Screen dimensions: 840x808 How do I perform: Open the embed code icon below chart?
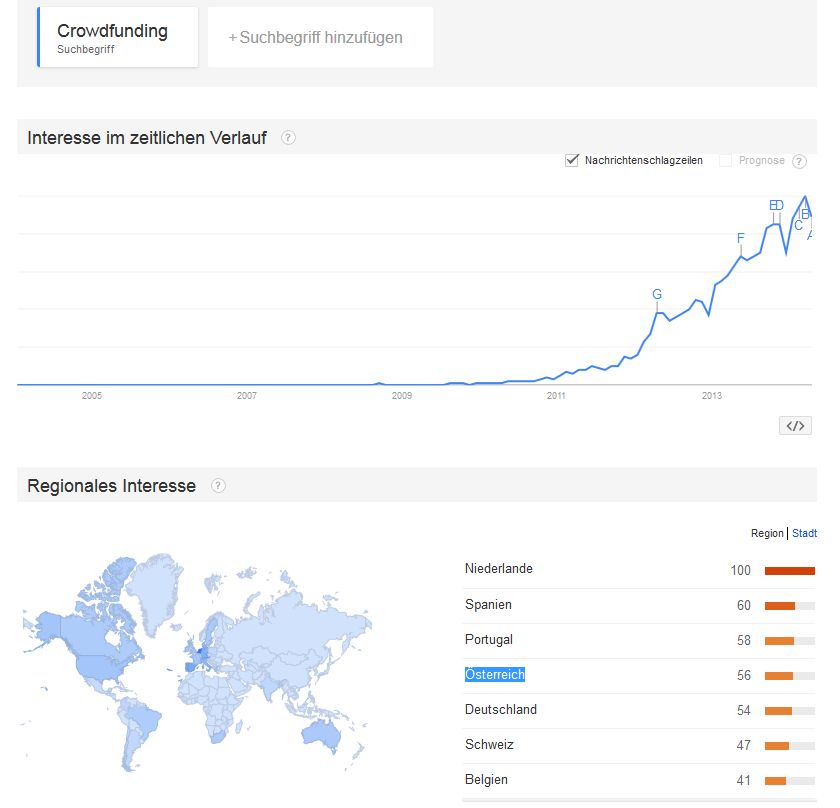click(795, 426)
